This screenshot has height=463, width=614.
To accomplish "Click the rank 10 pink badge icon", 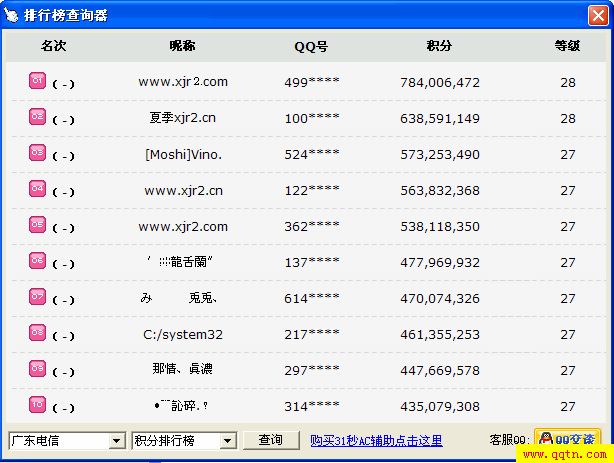I will coord(37,405).
